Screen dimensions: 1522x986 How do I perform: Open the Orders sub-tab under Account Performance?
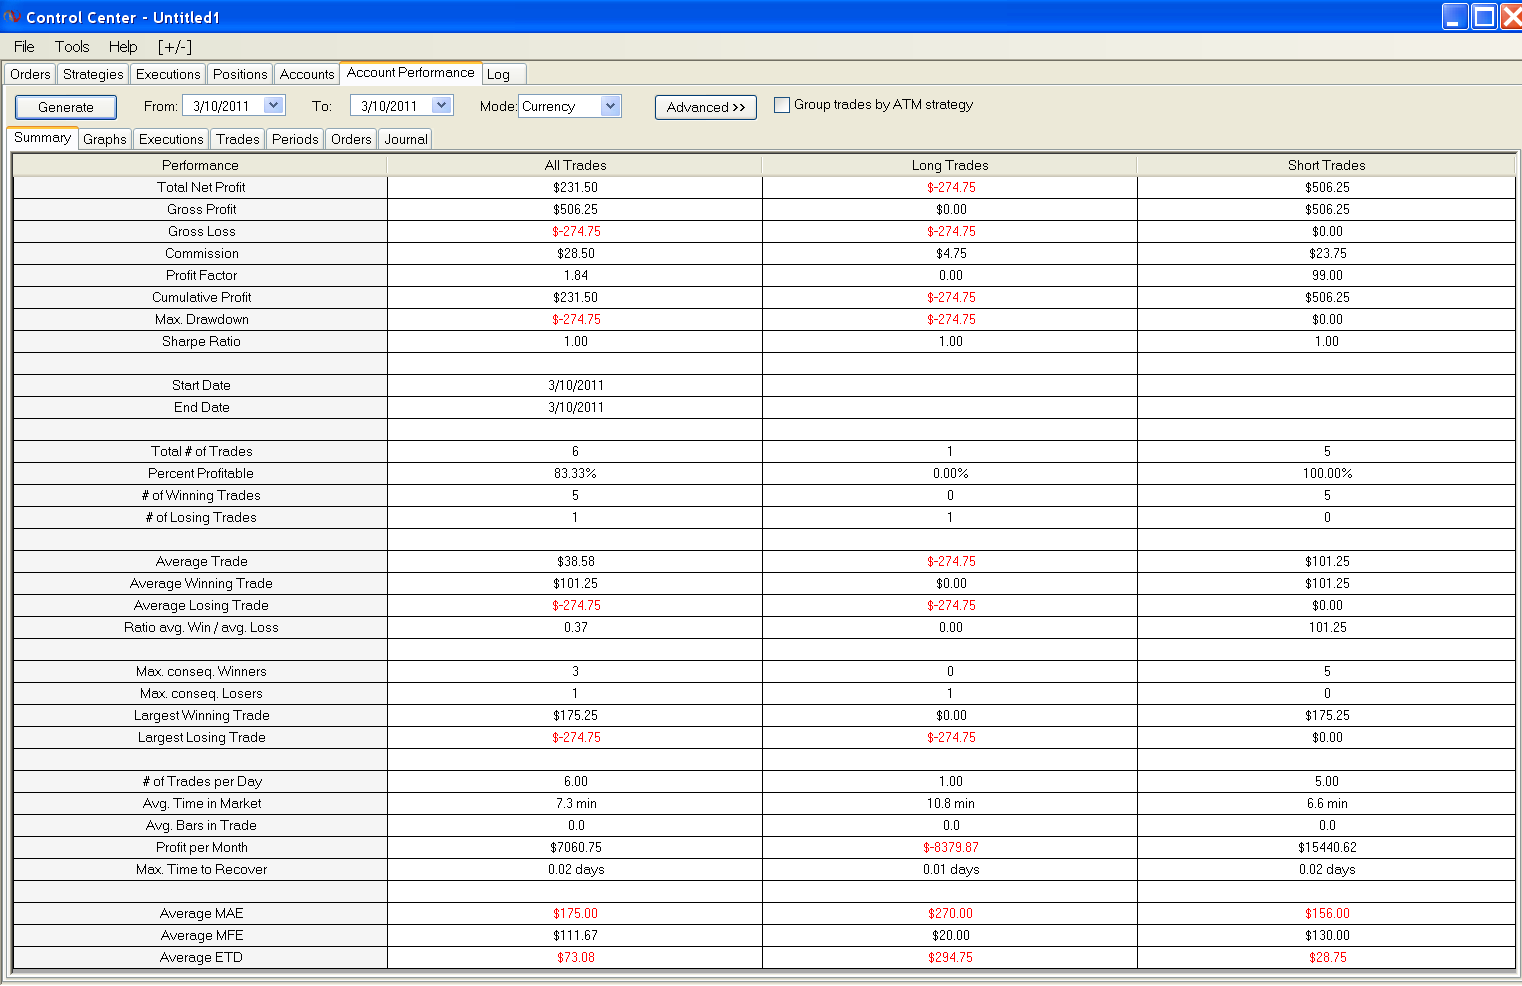coord(351,139)
